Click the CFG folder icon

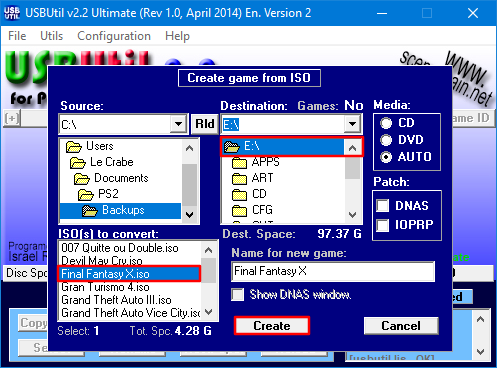click(239, 210)
